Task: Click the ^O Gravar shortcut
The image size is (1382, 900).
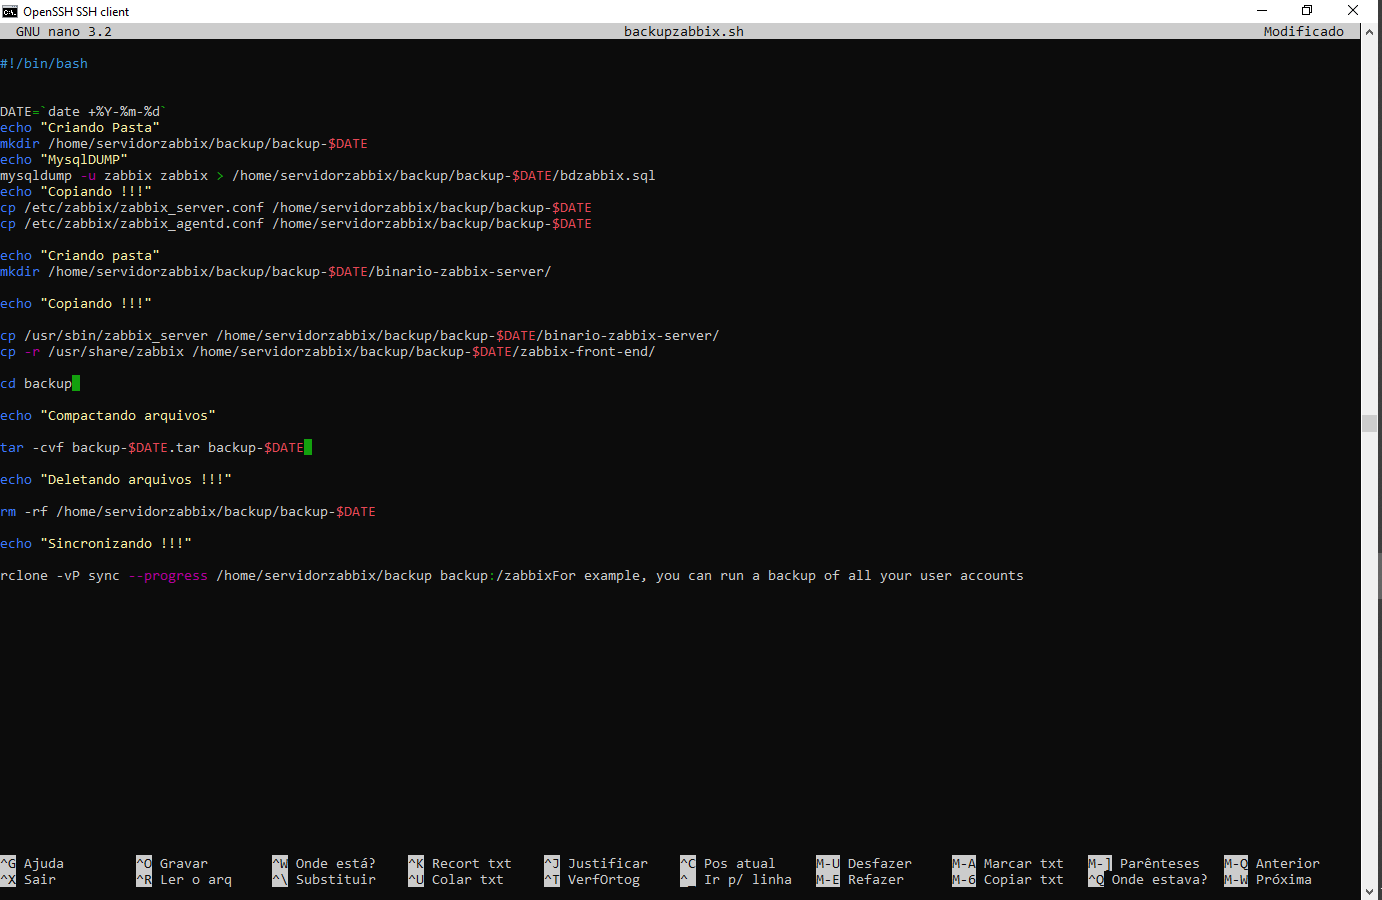Action: pyautogui.click(x=172, y=863)
